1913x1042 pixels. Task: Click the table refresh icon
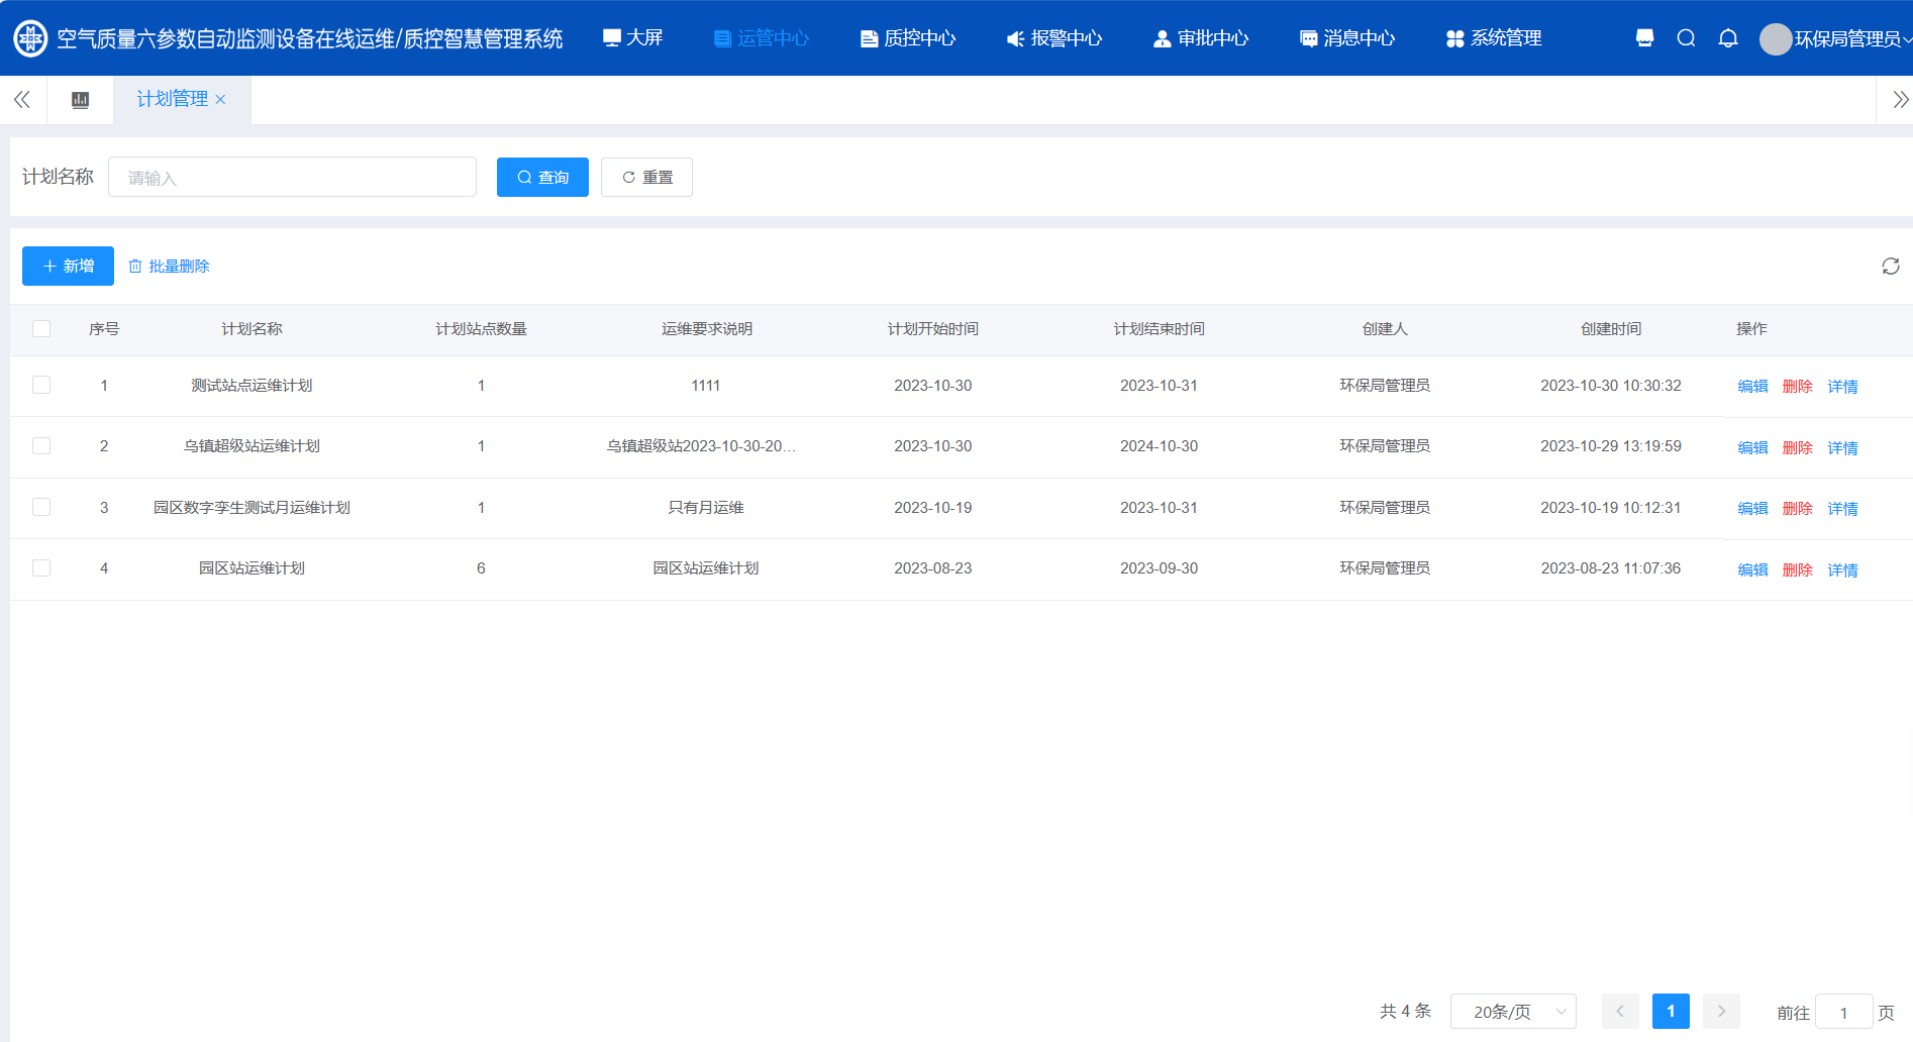click(x=1890, y=266)
